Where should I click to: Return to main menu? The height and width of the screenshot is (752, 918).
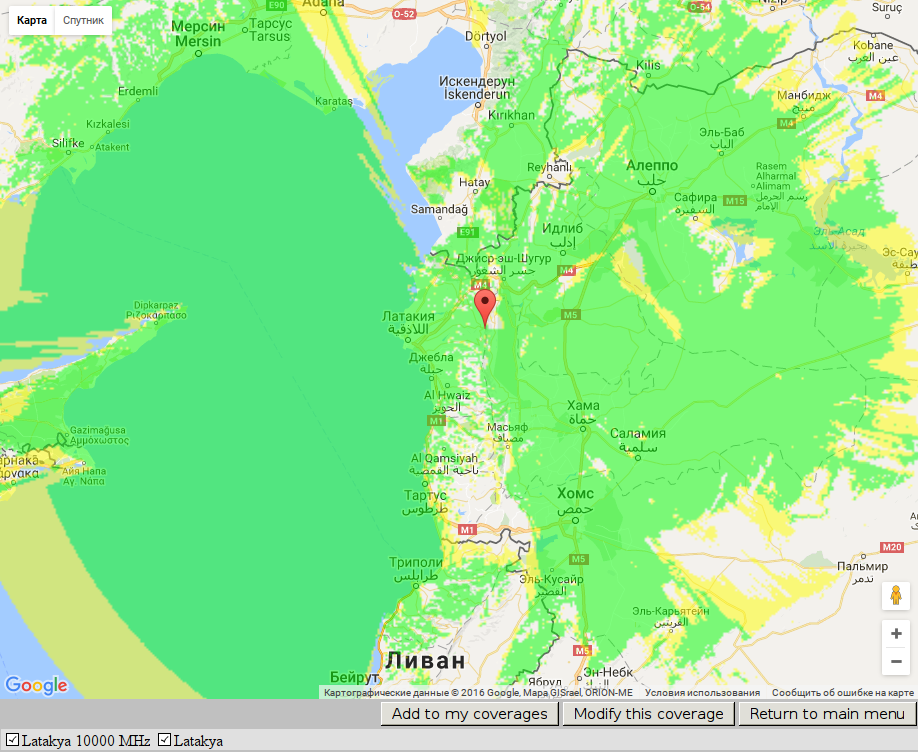coord(827,714)
